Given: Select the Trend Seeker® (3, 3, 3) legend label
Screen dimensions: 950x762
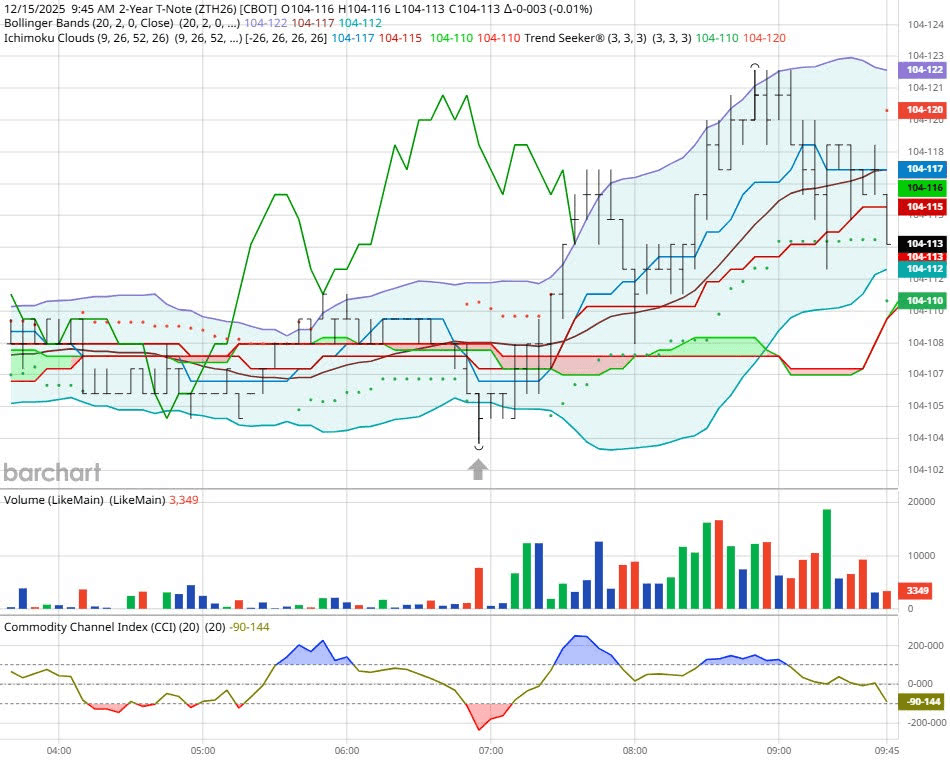Looking at the screenshot, I should [585, 38].
